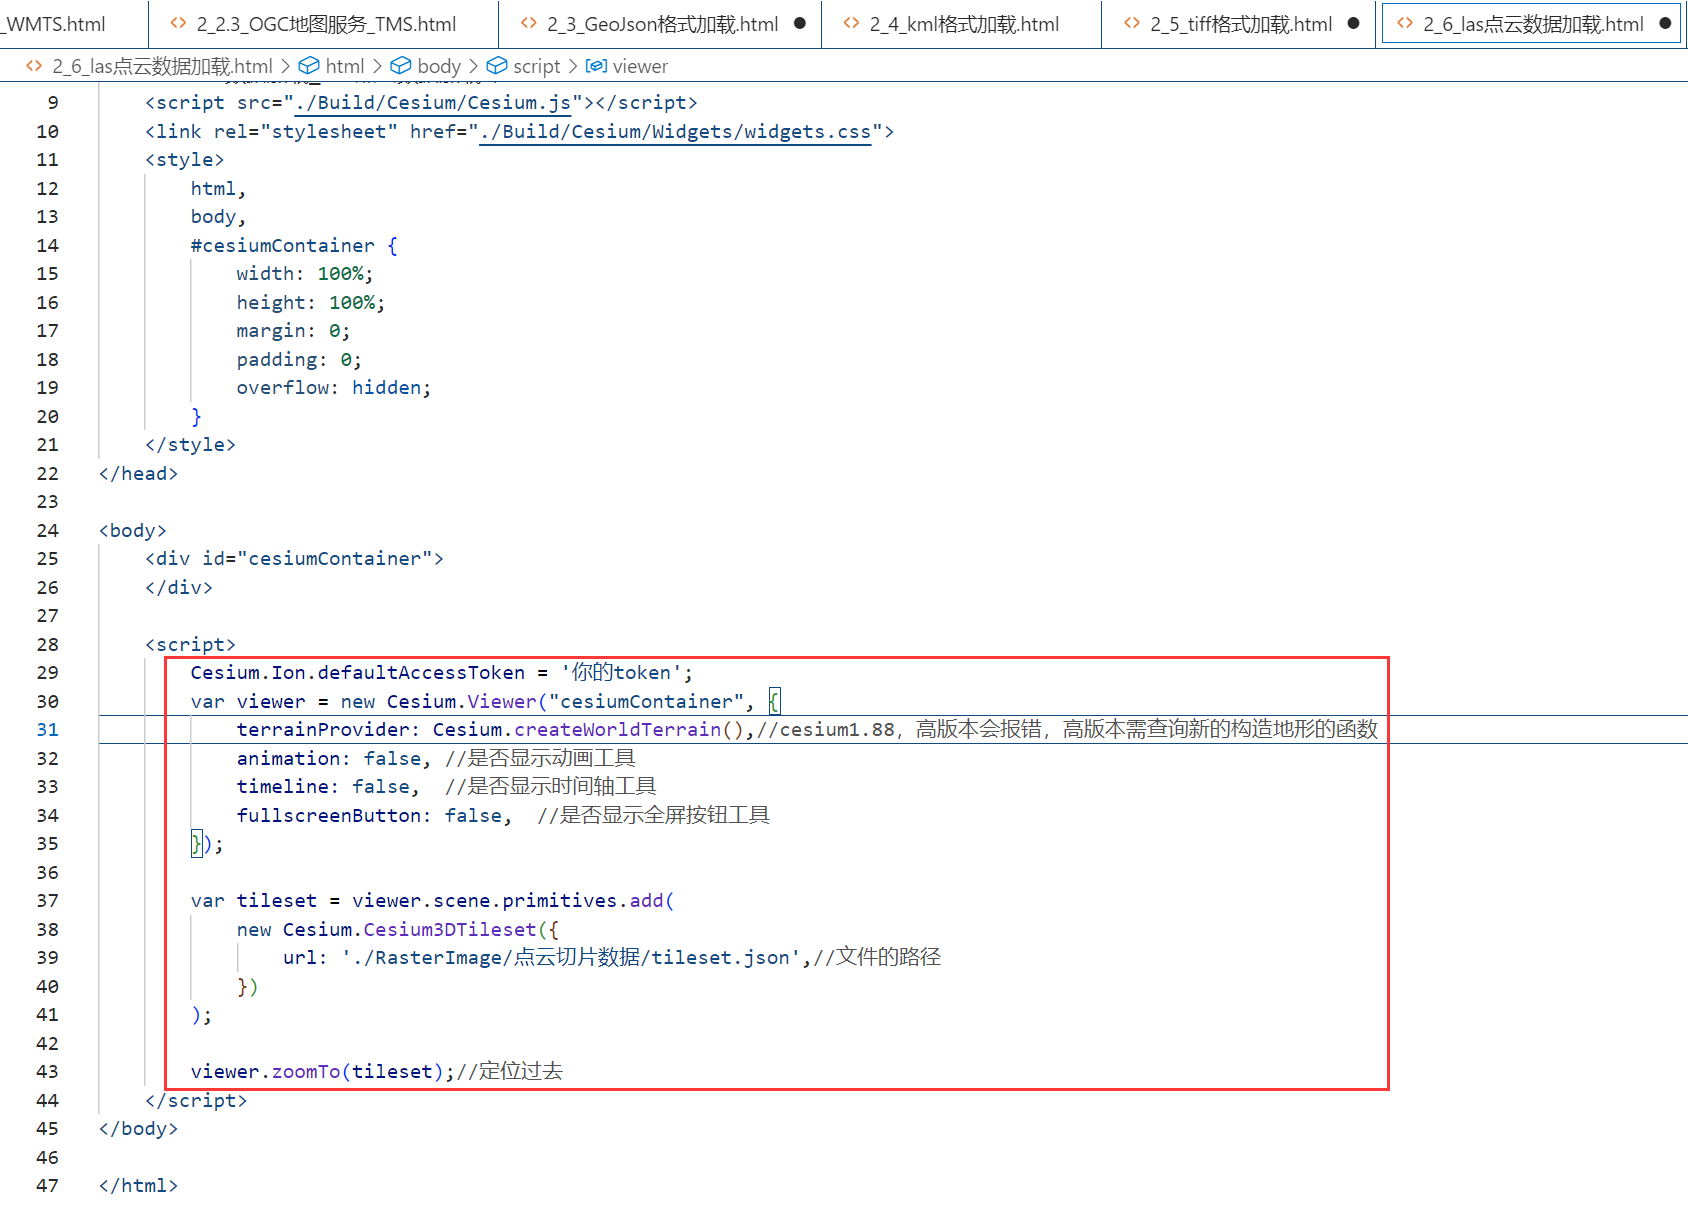Place cursor on 'overflow: hidden;' text
Image resolution: width=1688 pixels, height=1205 pixels.
pyautogui.click(x=334, y=388)
